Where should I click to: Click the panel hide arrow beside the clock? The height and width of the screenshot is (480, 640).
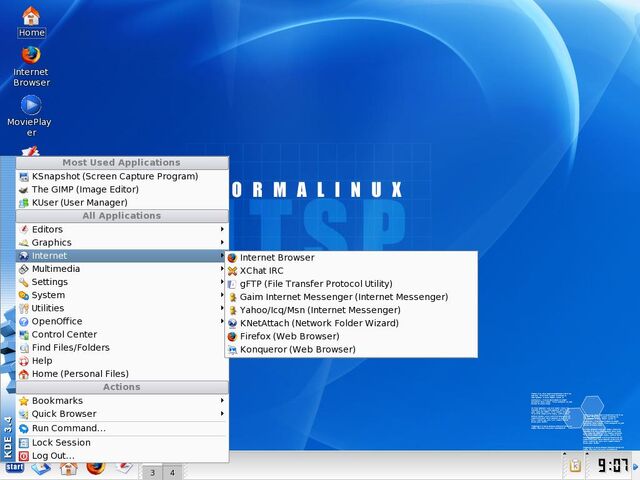tap(636, 465)
